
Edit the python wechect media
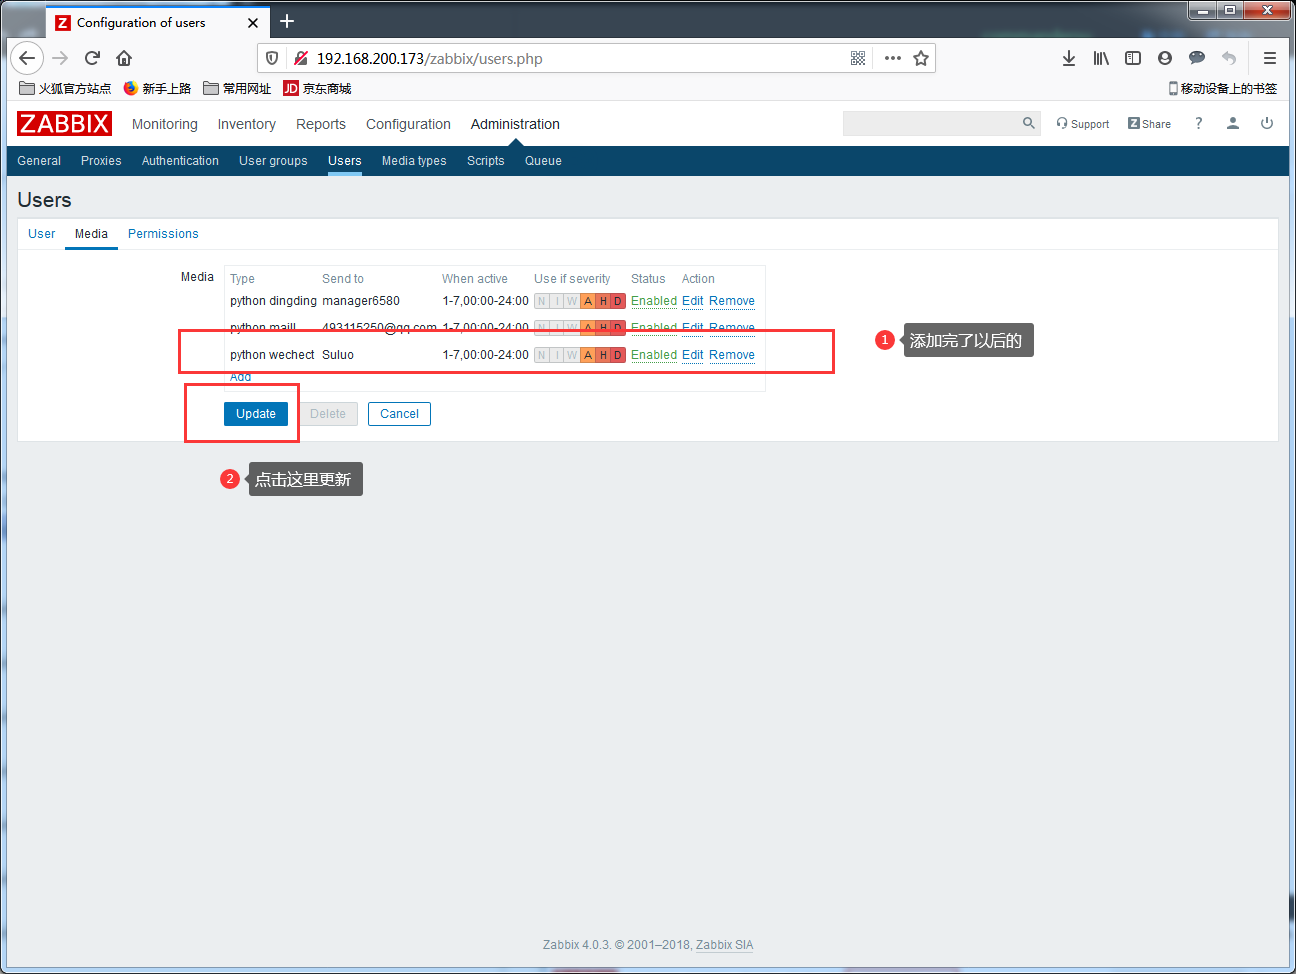point(693,355)
